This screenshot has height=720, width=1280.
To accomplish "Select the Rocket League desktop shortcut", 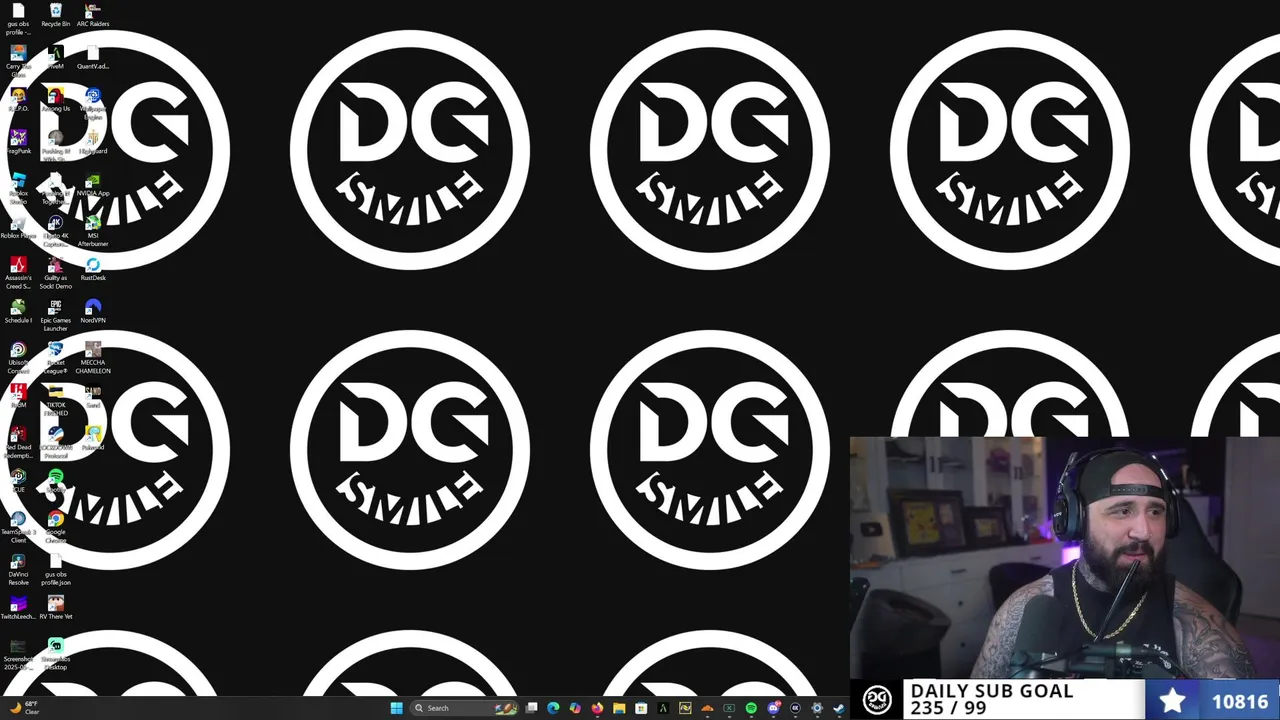I will click(56, 358).
